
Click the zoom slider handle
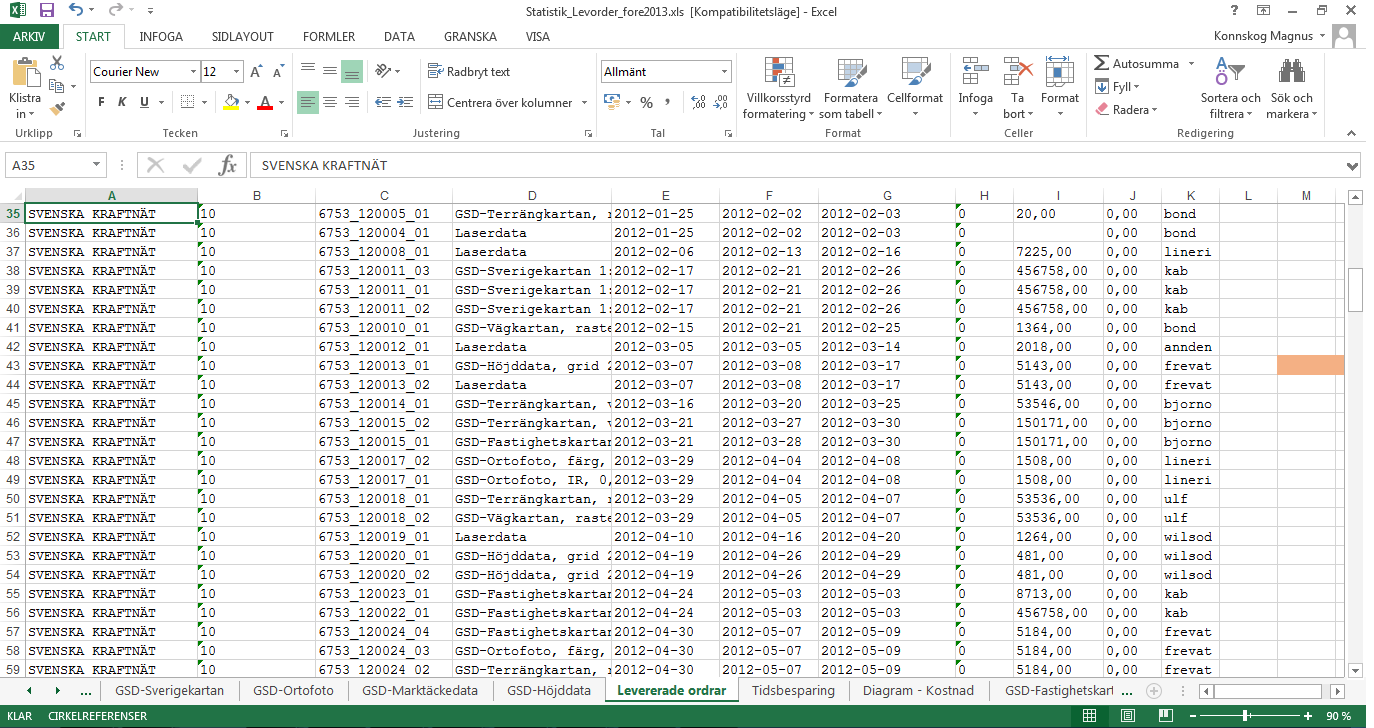click(1244, 716)
